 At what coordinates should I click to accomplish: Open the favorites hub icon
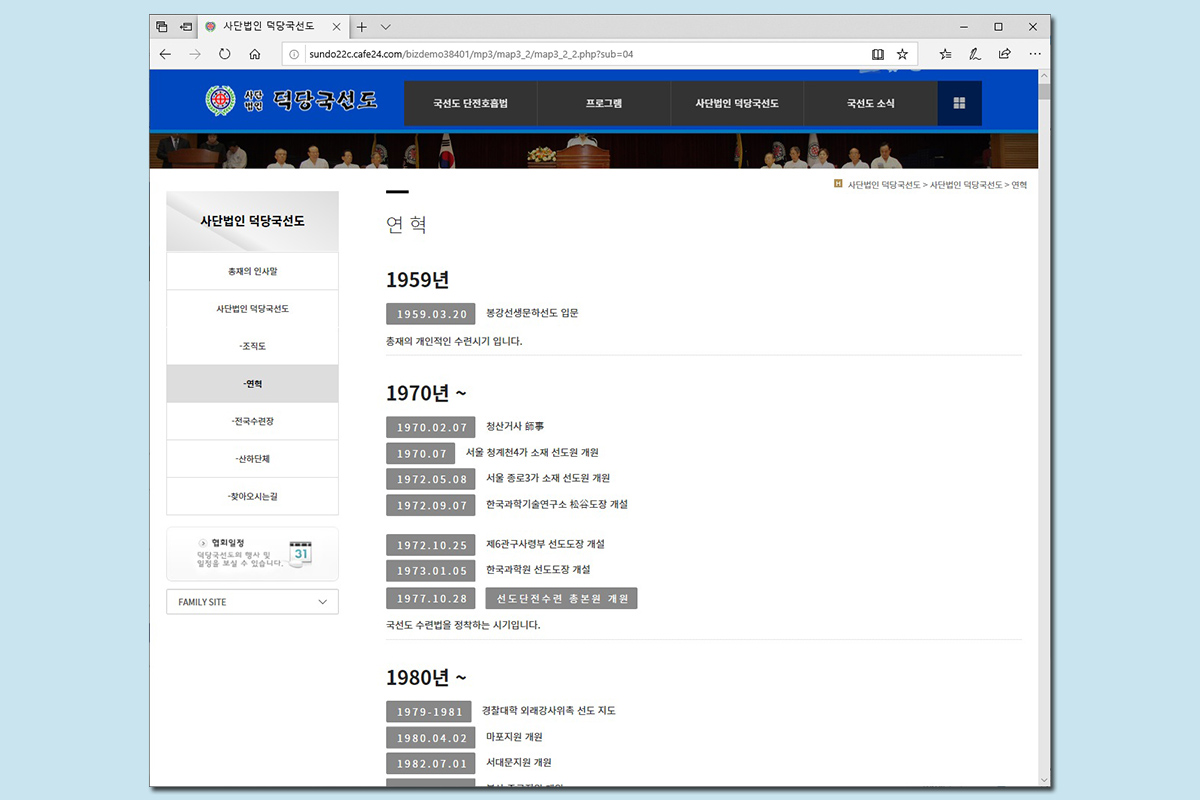click(x=945, y=54)
